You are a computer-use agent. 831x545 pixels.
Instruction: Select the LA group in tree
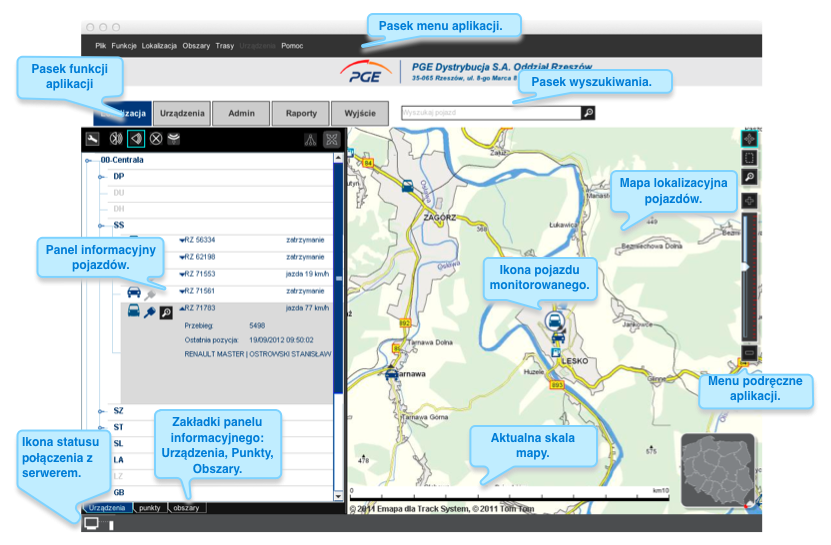pyautogui.click(x=119, y=460)
